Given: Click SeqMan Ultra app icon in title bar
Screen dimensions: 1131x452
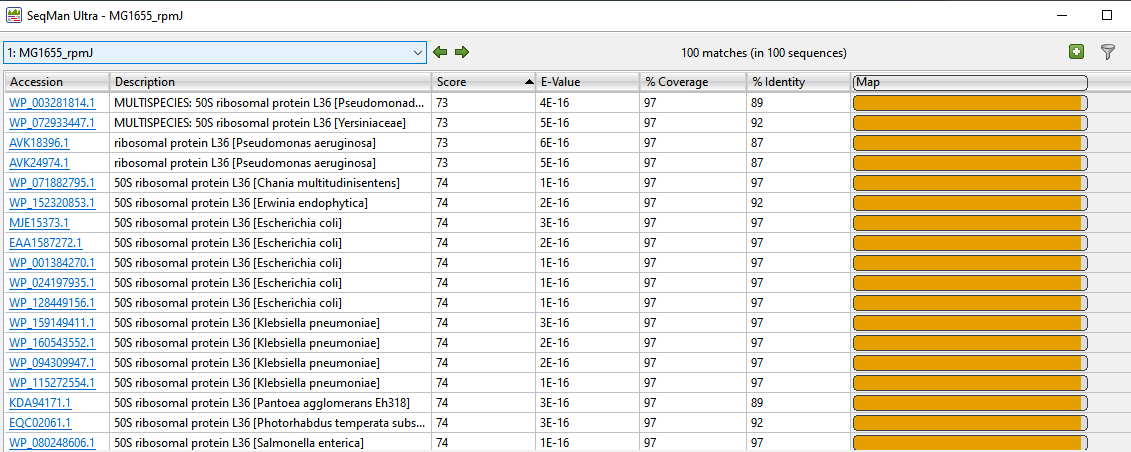Looking at the screenshot, I should [14, 15].
